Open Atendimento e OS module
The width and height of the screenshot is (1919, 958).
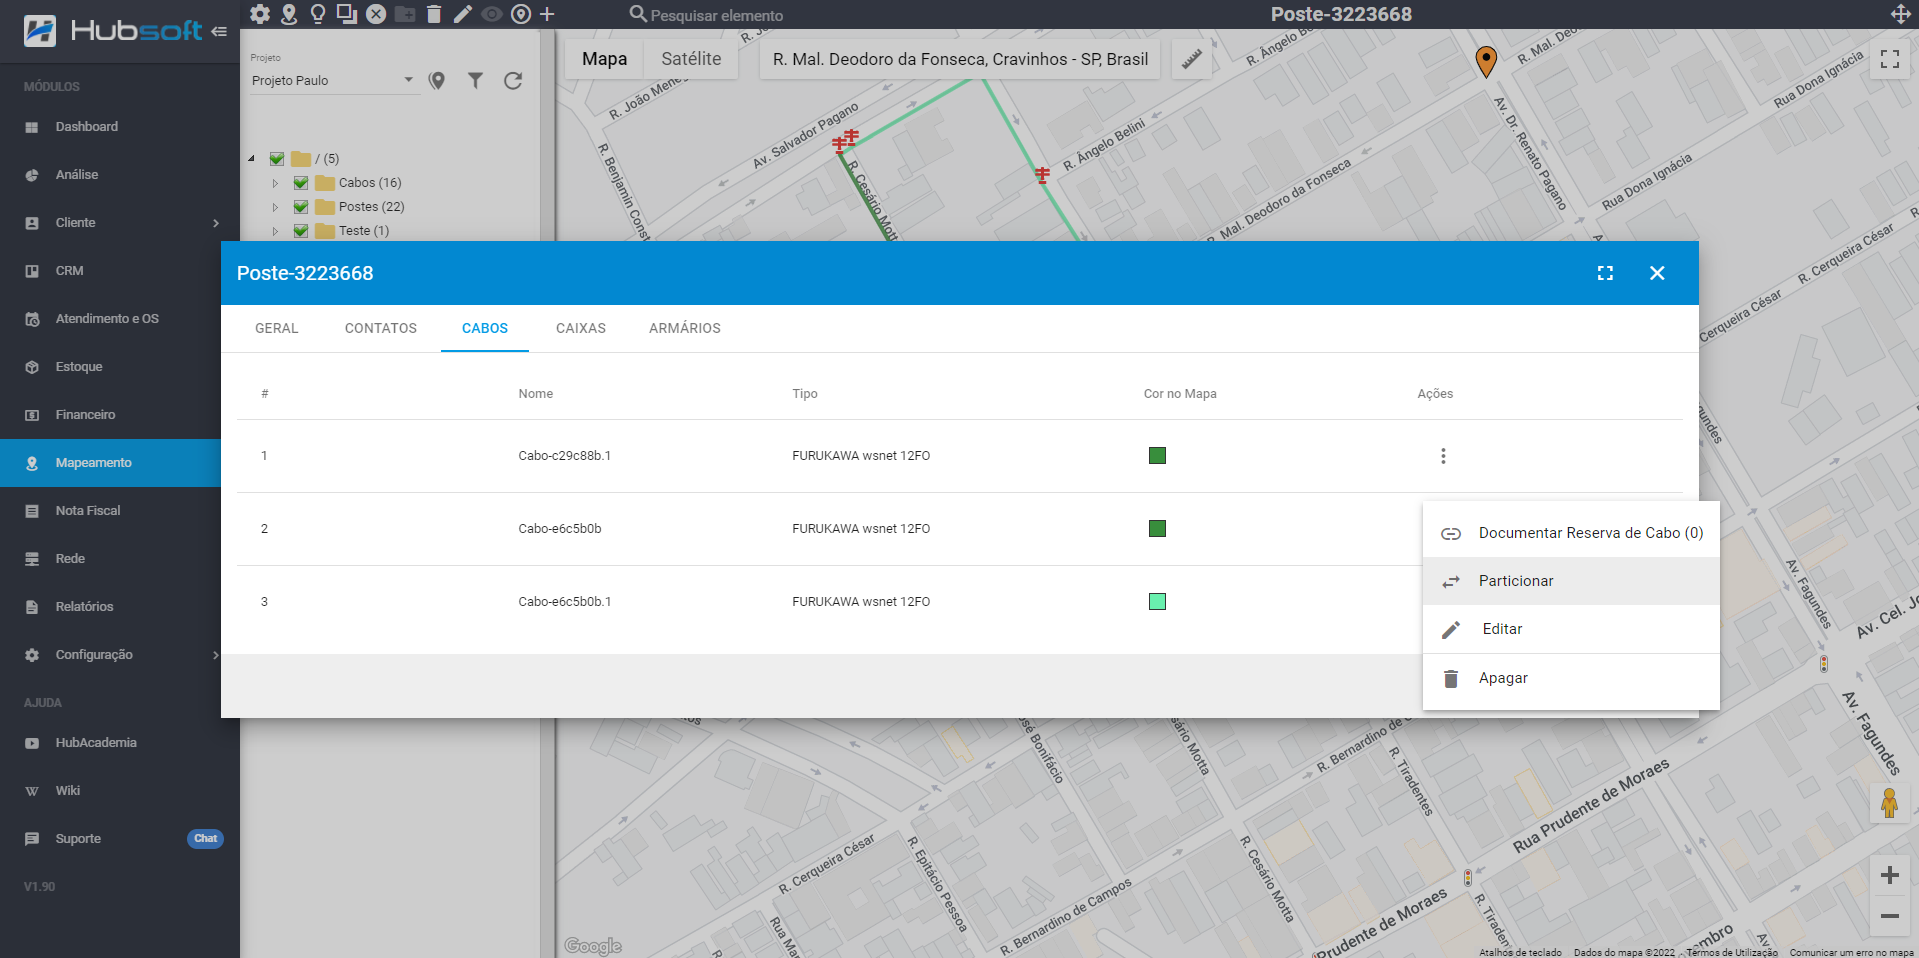[x=110, y=319]
